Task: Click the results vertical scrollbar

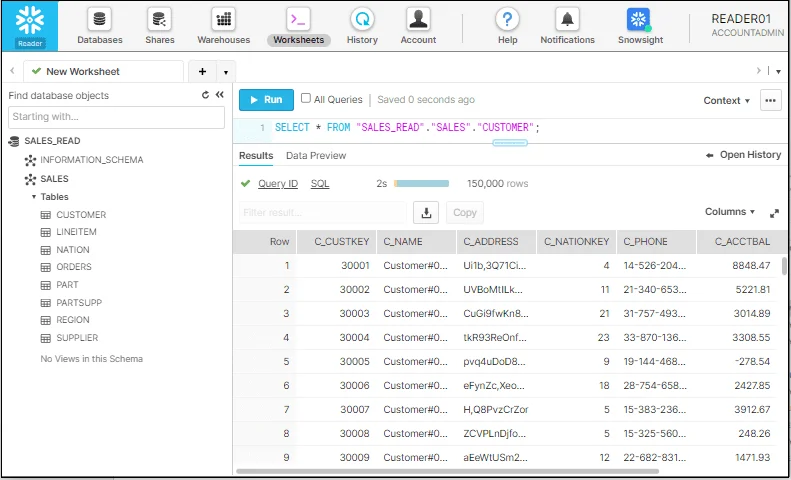Action: (x=784, y=266)
